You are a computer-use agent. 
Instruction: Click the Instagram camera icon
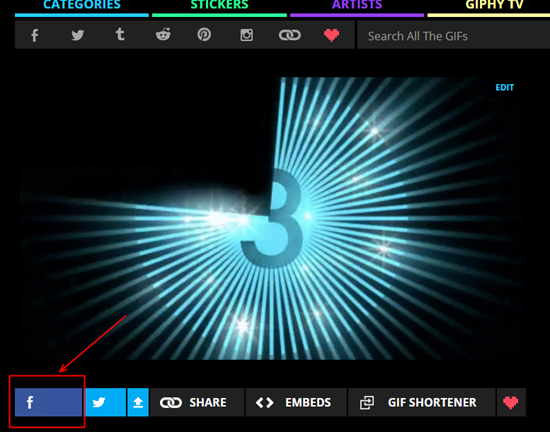247,35
